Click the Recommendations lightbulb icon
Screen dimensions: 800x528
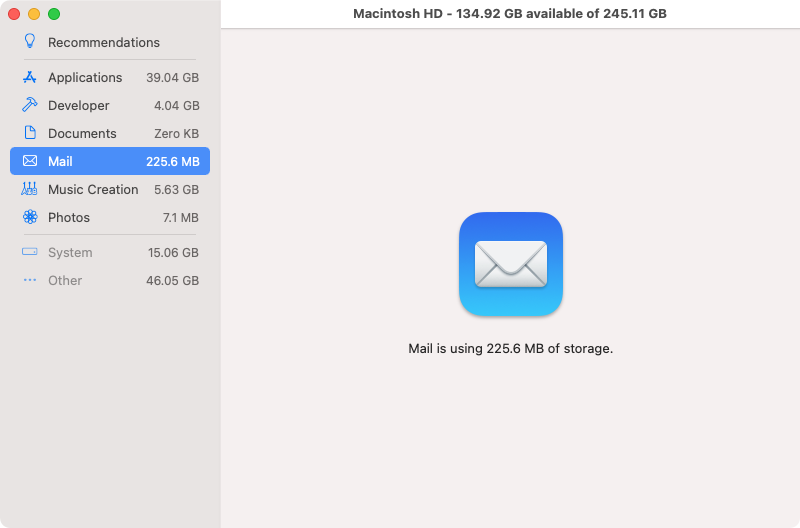pyautogui.click(x=30, y=41)
